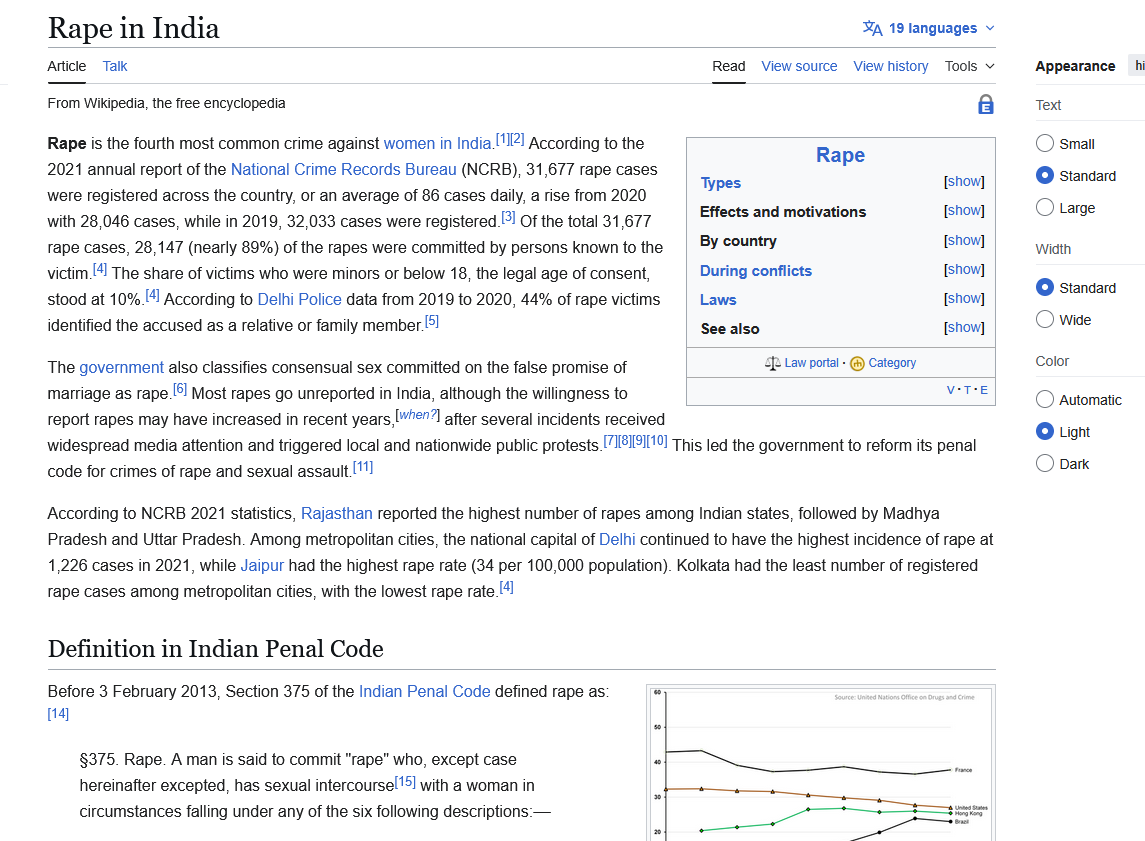Click the E template edit link
Screen dimensions: 1145x841
(984, 390)
